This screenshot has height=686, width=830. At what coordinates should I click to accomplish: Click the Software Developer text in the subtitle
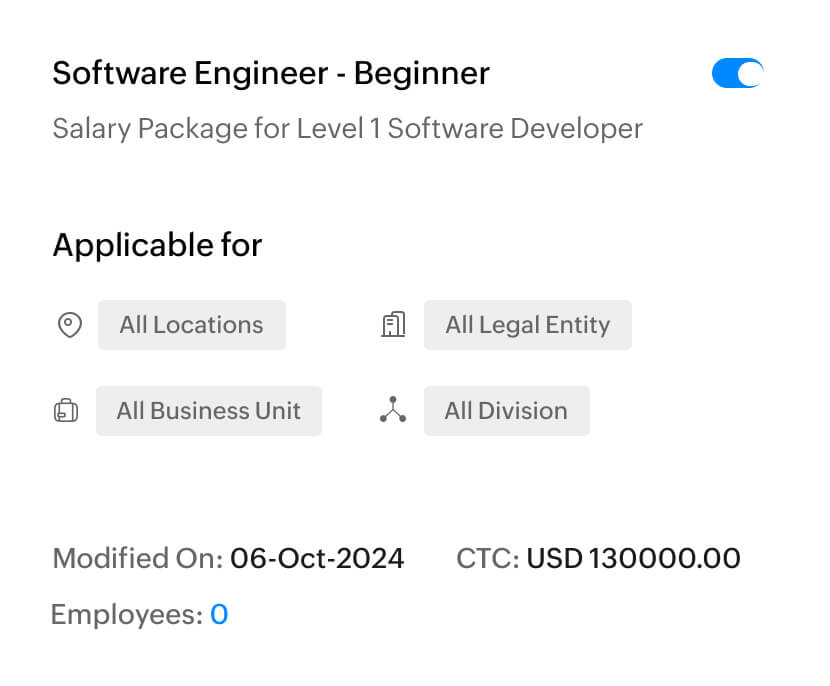coord(515,129)
